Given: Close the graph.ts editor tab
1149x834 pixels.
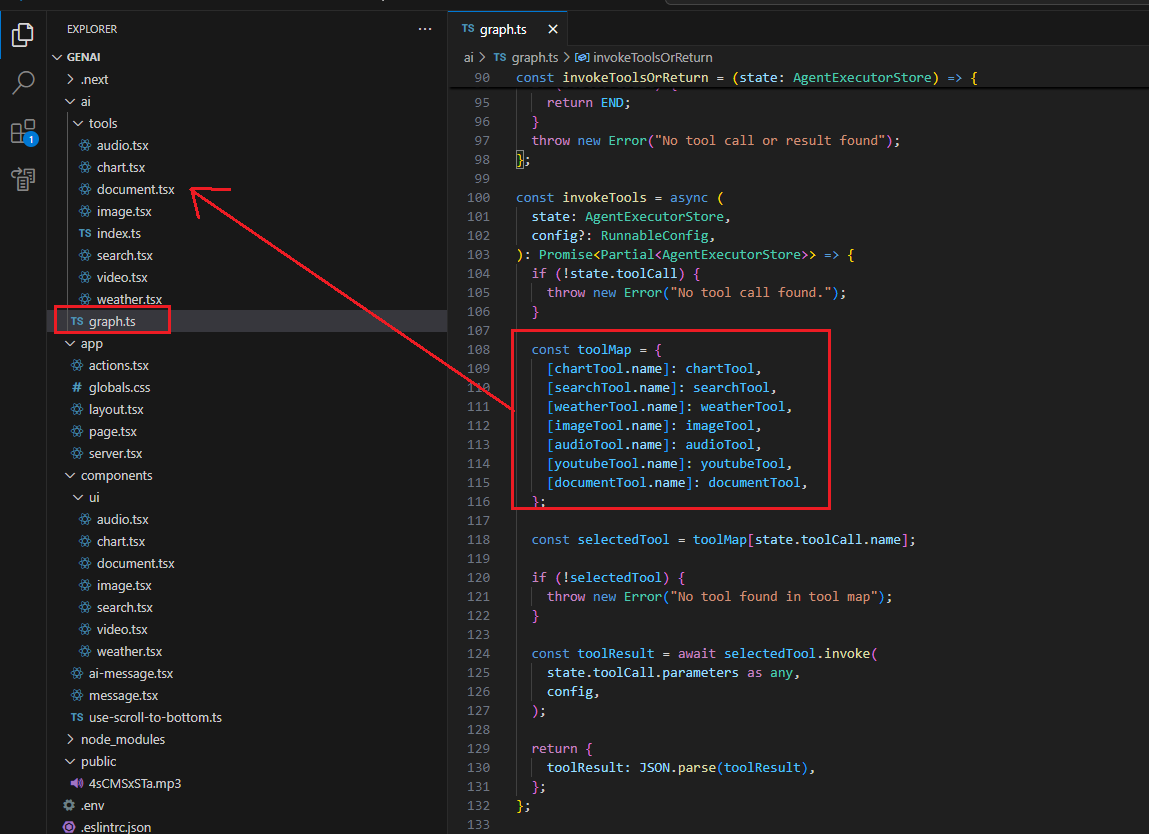Looking at the screenshot, I should (553, 29).
